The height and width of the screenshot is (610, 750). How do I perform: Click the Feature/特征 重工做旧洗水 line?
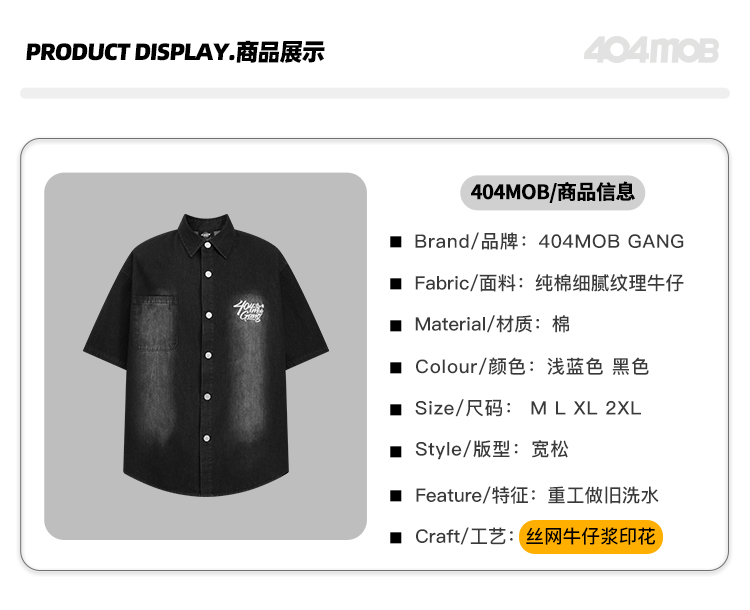tap(537, 495)
